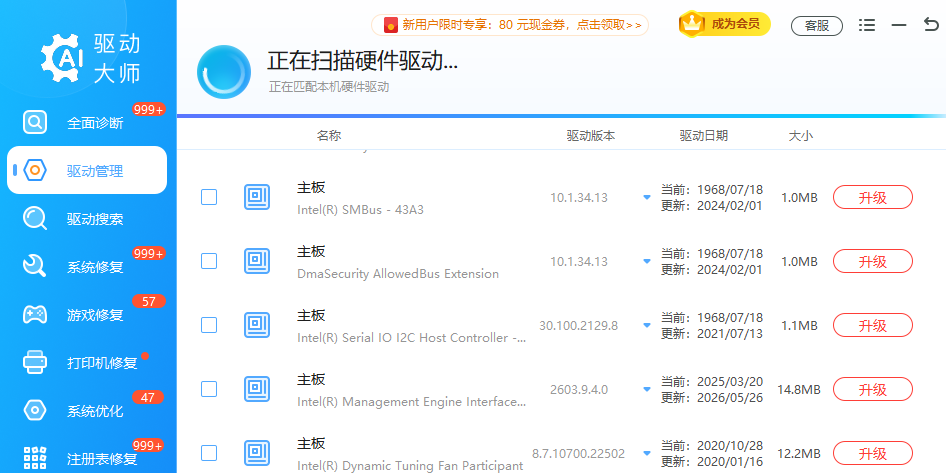Open 系统修复 in the sidebar
Screen dimensions: 946x473
pos(87,266)
